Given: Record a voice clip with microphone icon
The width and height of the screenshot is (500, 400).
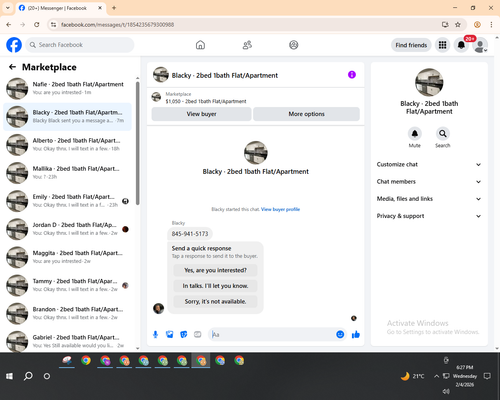Looking at the screenshot, I should pos(155,334).
